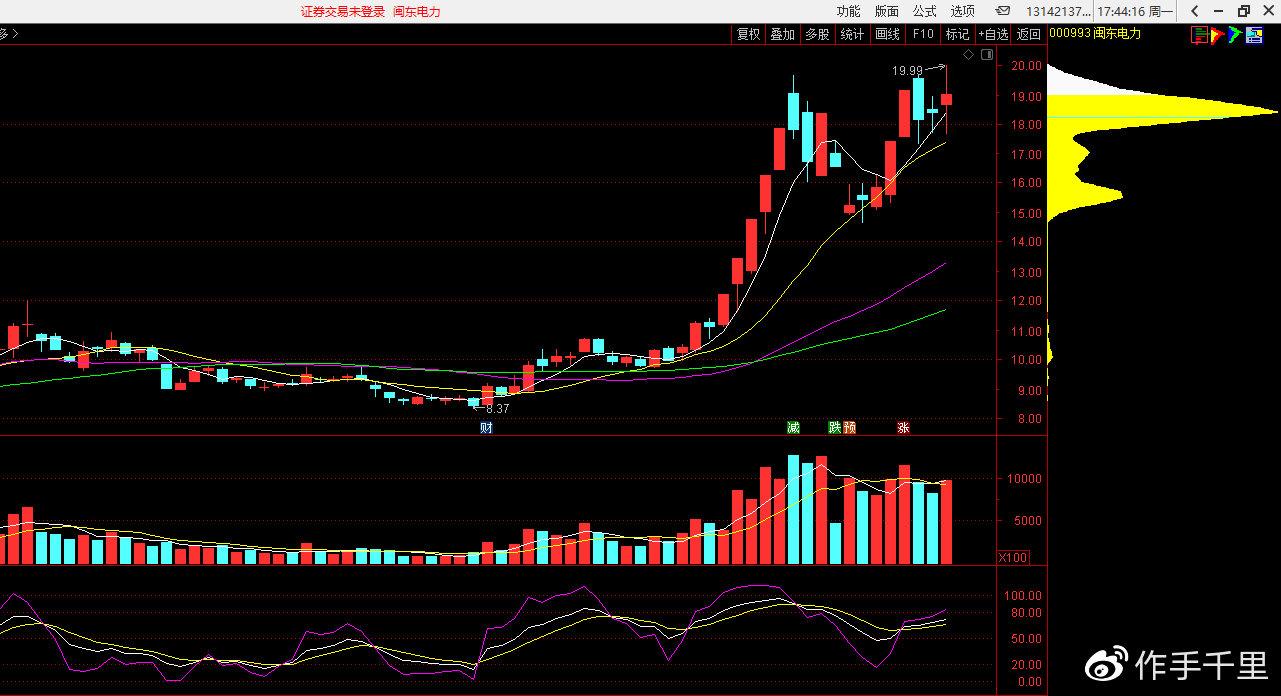Click the 预 marker under the chart
Viewport: 1281px width, 696px height.
[x=849, y=427]
